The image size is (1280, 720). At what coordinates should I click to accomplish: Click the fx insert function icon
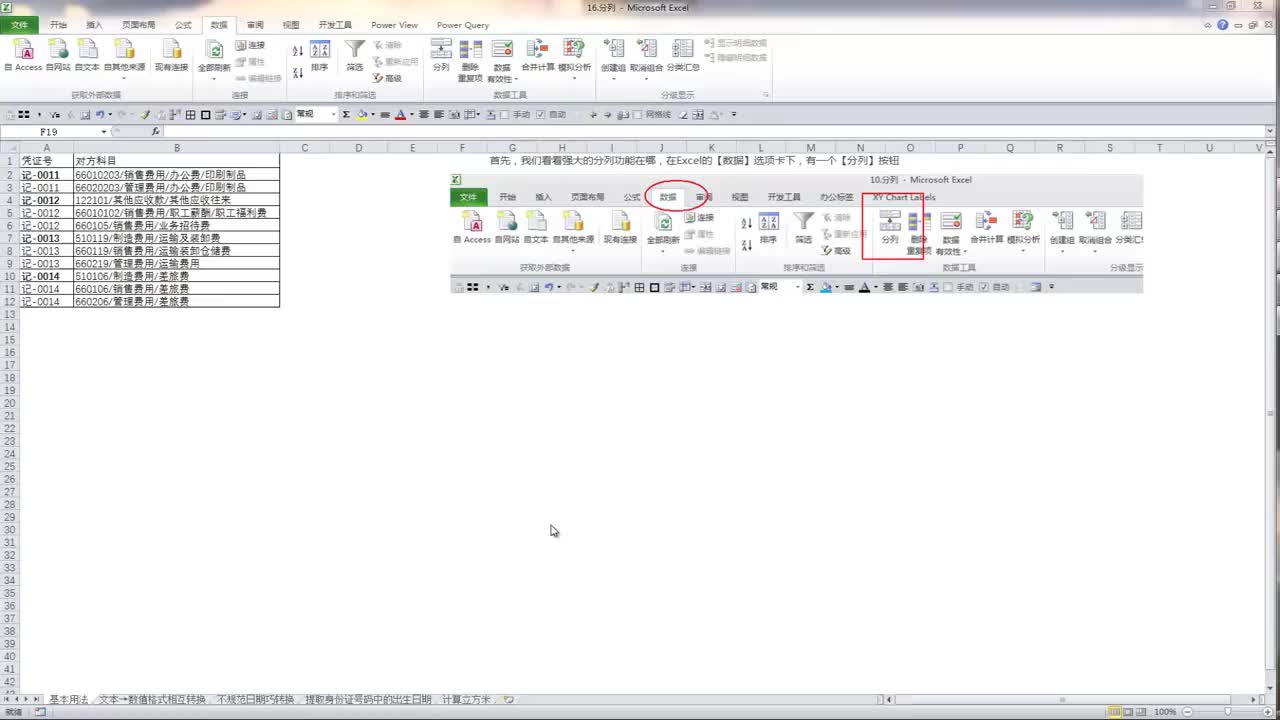(155, 132)
